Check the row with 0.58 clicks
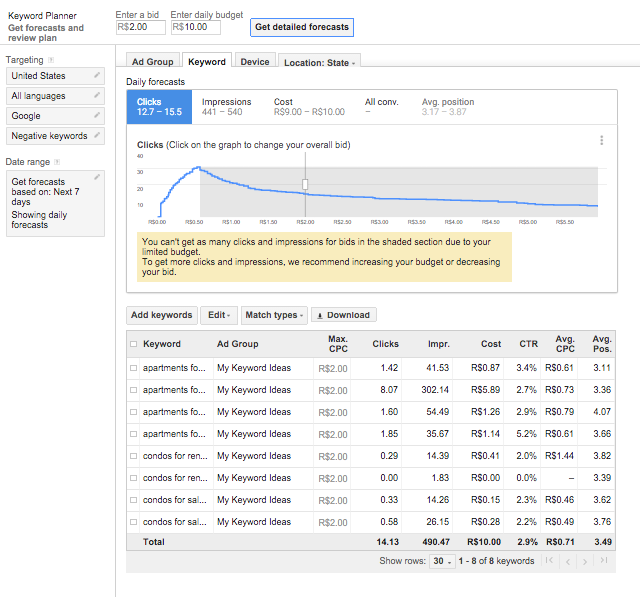The height and width of the screenshot is (597, 640). [133, 522]
